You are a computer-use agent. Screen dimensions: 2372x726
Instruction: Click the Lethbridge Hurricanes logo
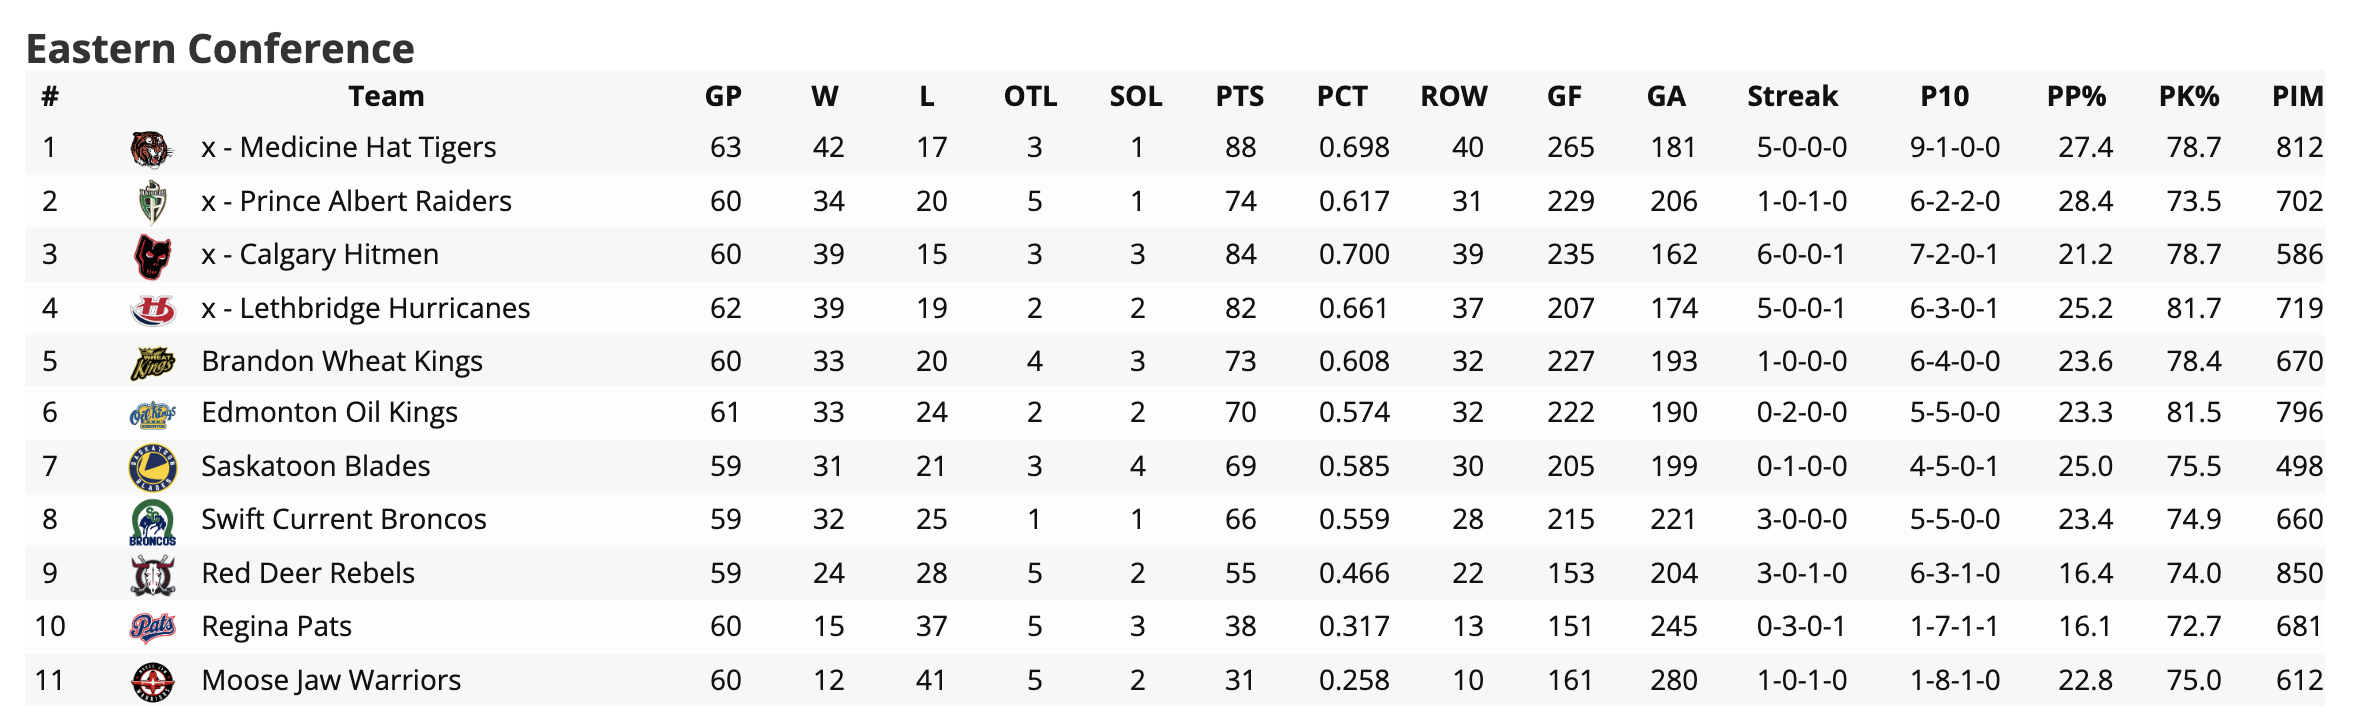[x=152, y=309]
